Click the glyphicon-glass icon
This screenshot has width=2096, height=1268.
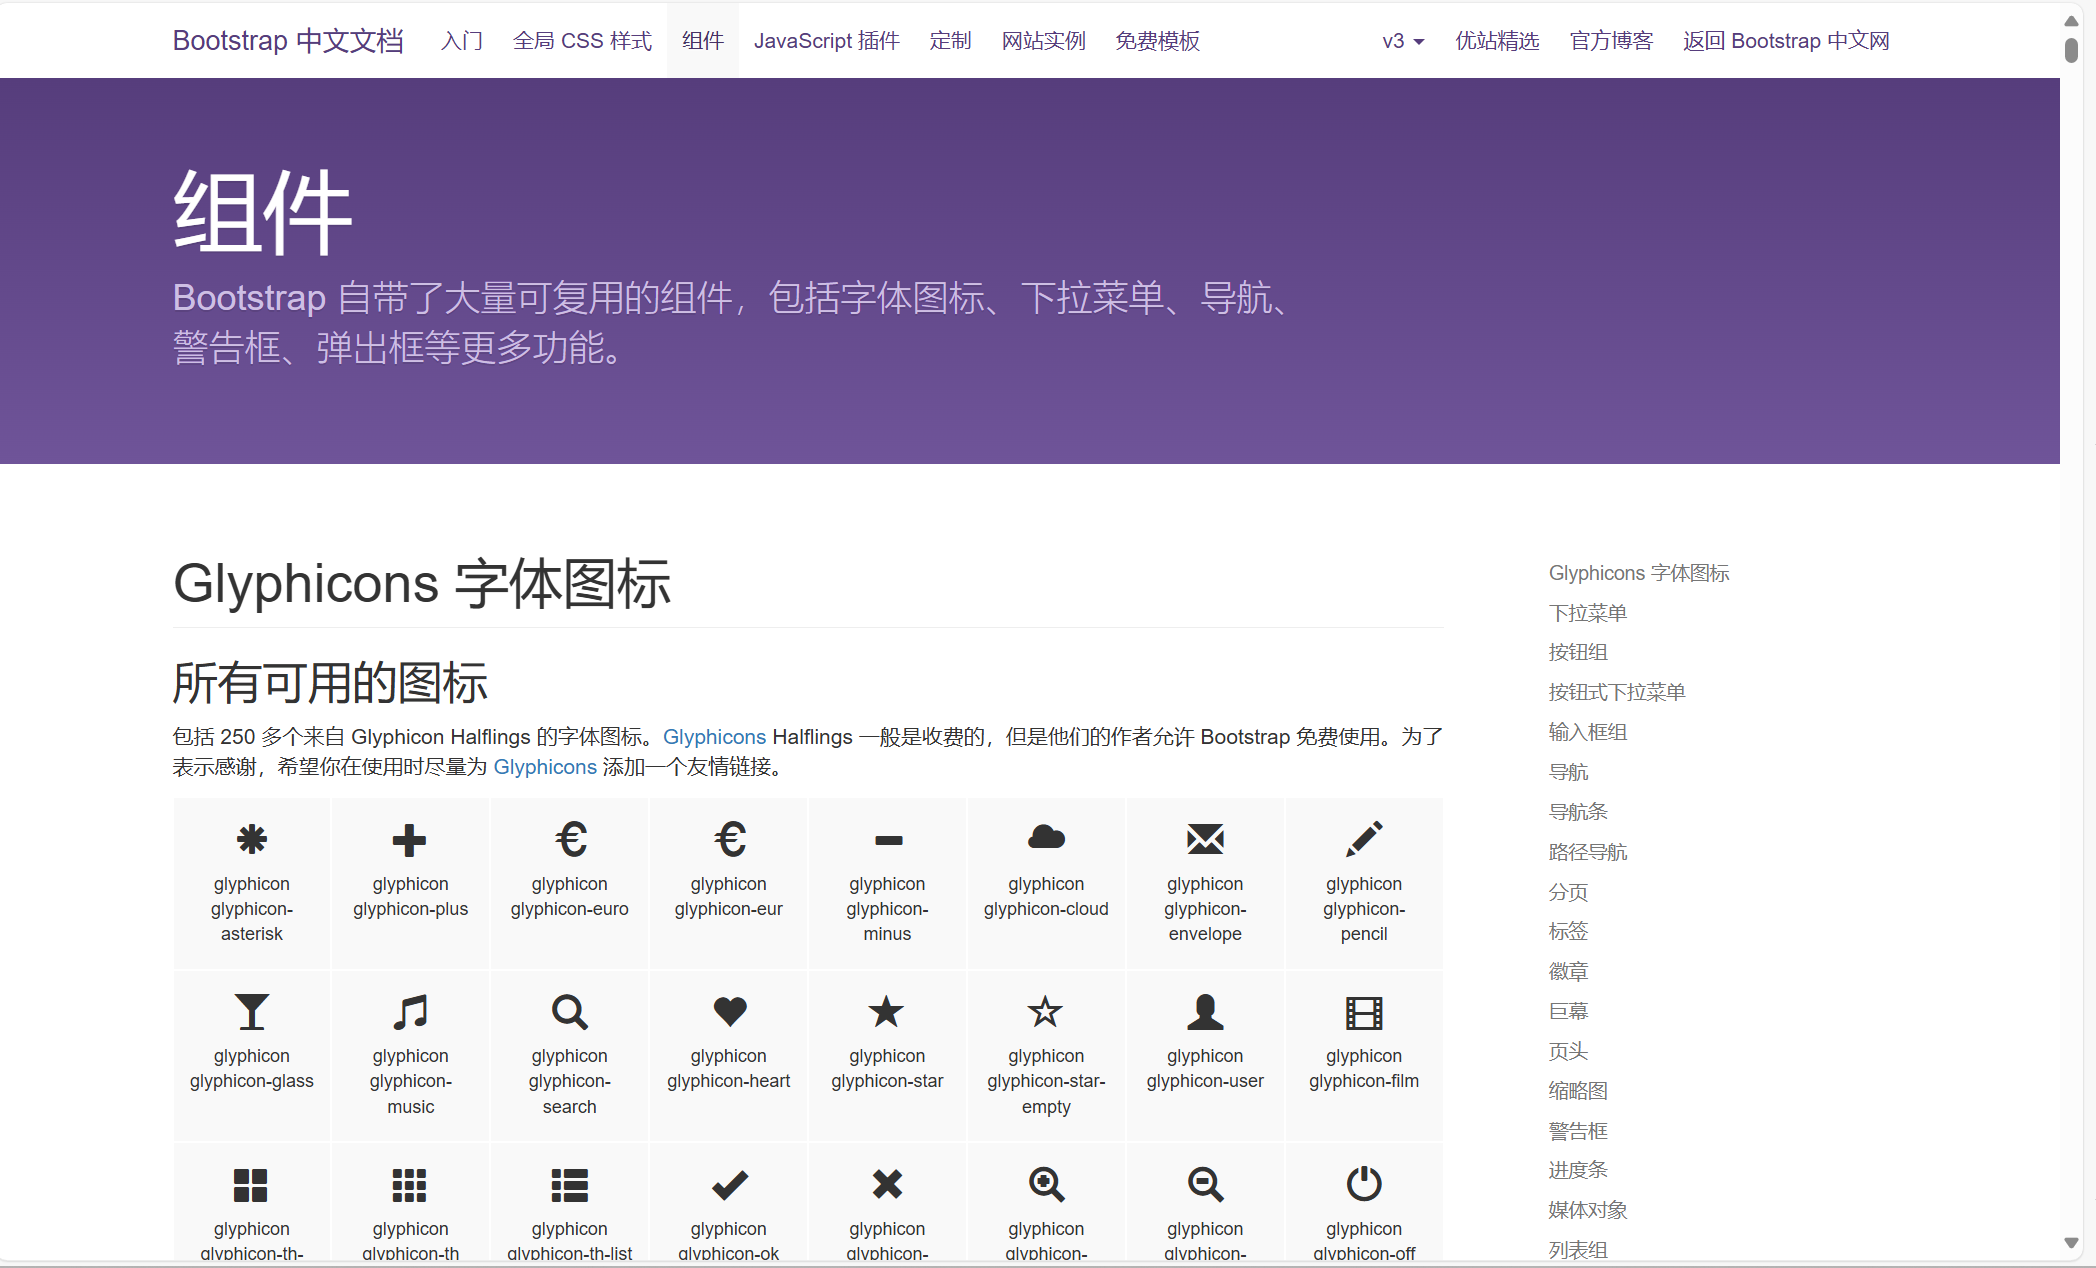251,1012
